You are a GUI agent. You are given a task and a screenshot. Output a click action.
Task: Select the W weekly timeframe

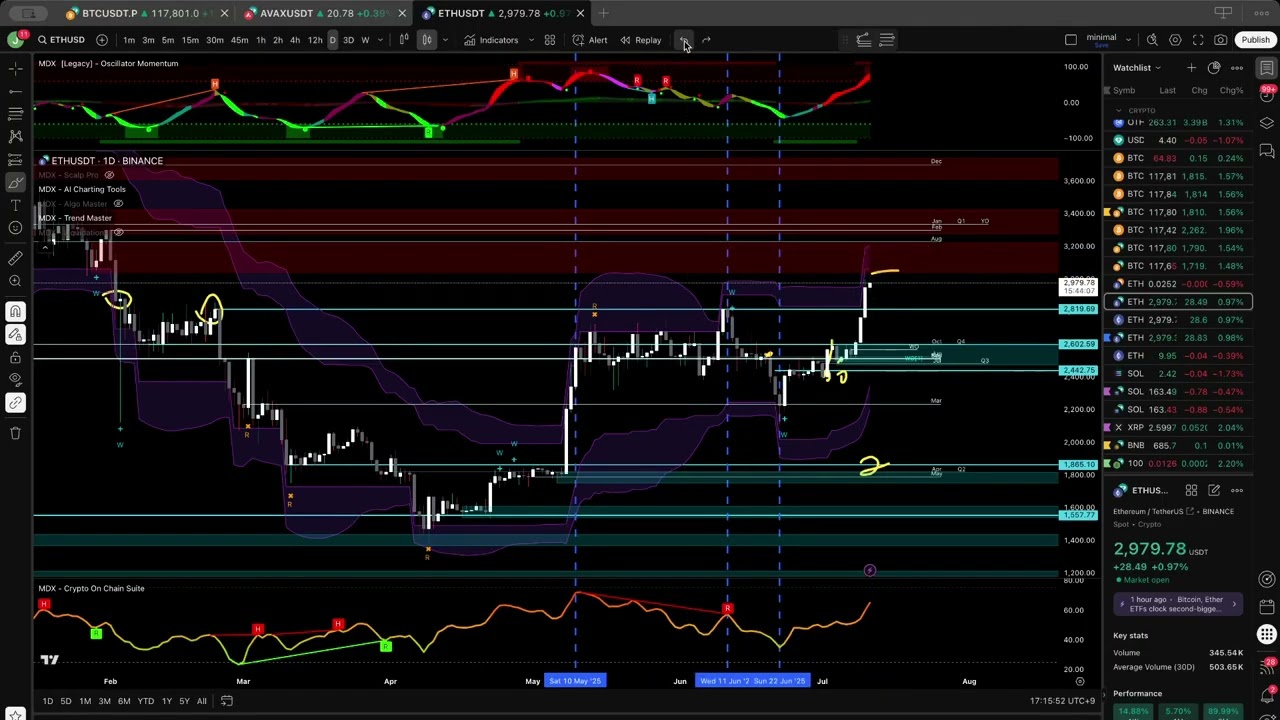365,40
